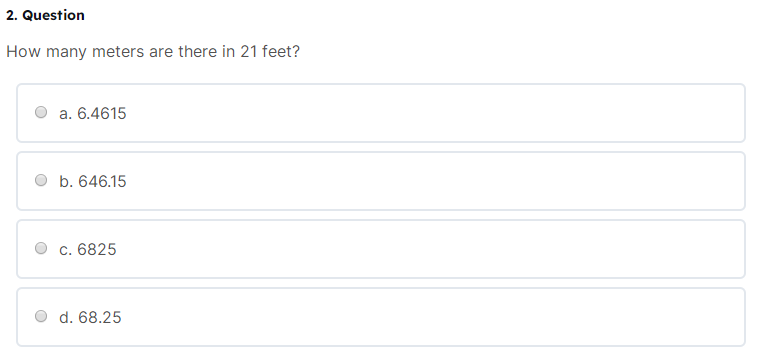The width and height of the screenshot is (763, 360).
Task: Select the radio button for answer c
Action: pos(41,249)
